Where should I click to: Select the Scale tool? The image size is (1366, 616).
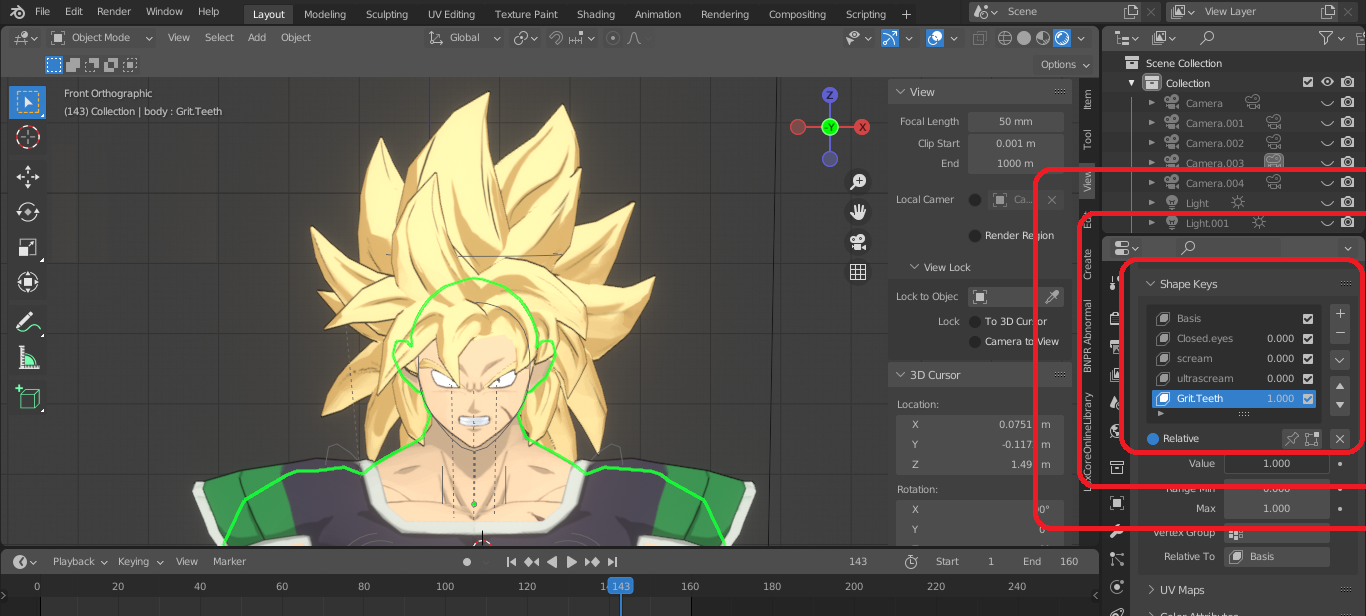pos(28,247)
